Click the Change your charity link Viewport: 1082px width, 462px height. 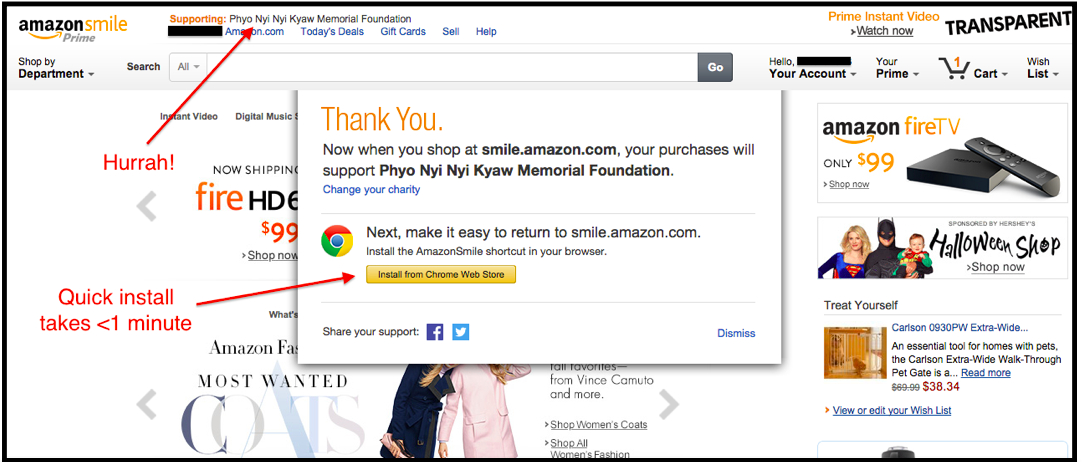pyautogui.click(x=371, y=190)
